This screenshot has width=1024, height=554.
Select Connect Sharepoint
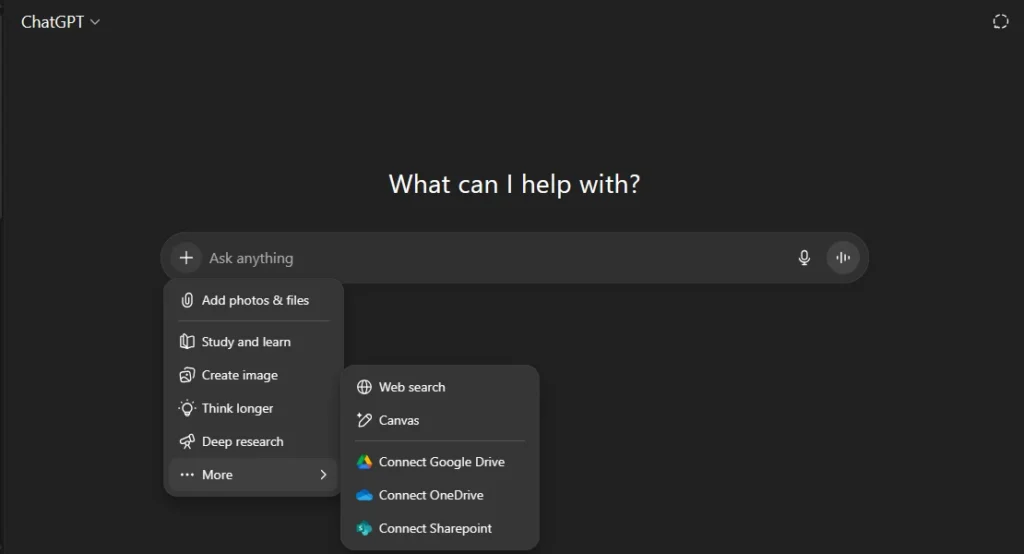tap(440, 529)
